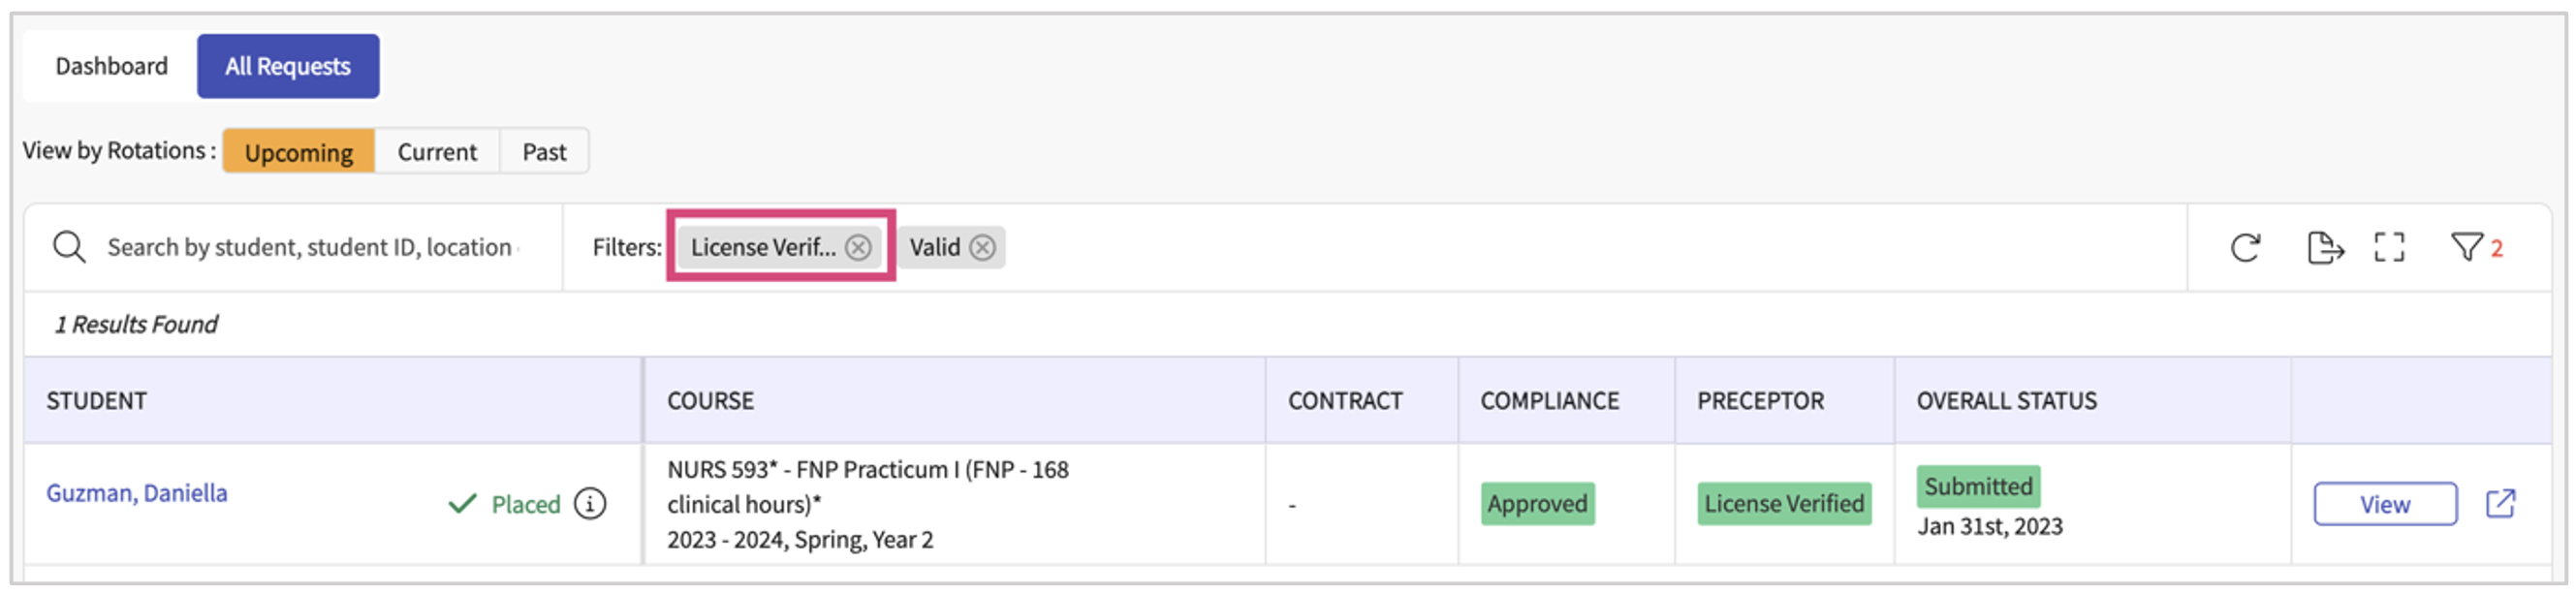Click the Submitted overall status badge

tap(1978, 487)
